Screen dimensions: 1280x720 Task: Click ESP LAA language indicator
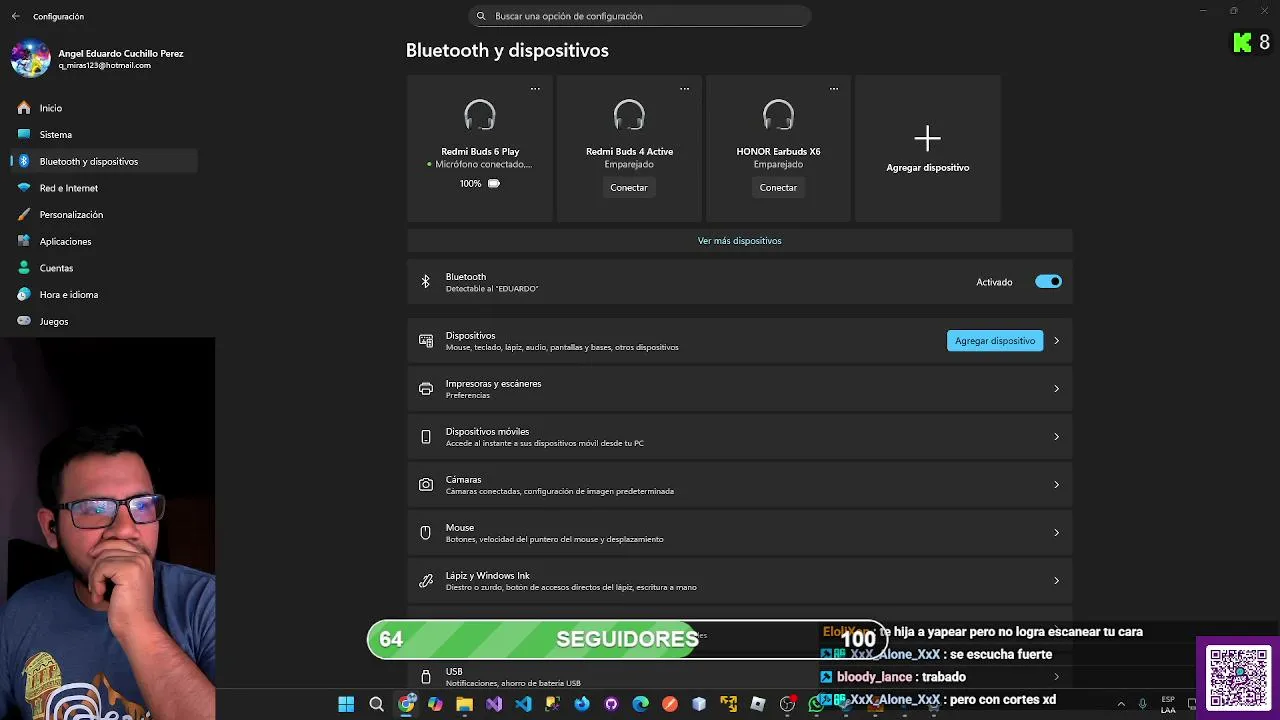pos(1168,704)
